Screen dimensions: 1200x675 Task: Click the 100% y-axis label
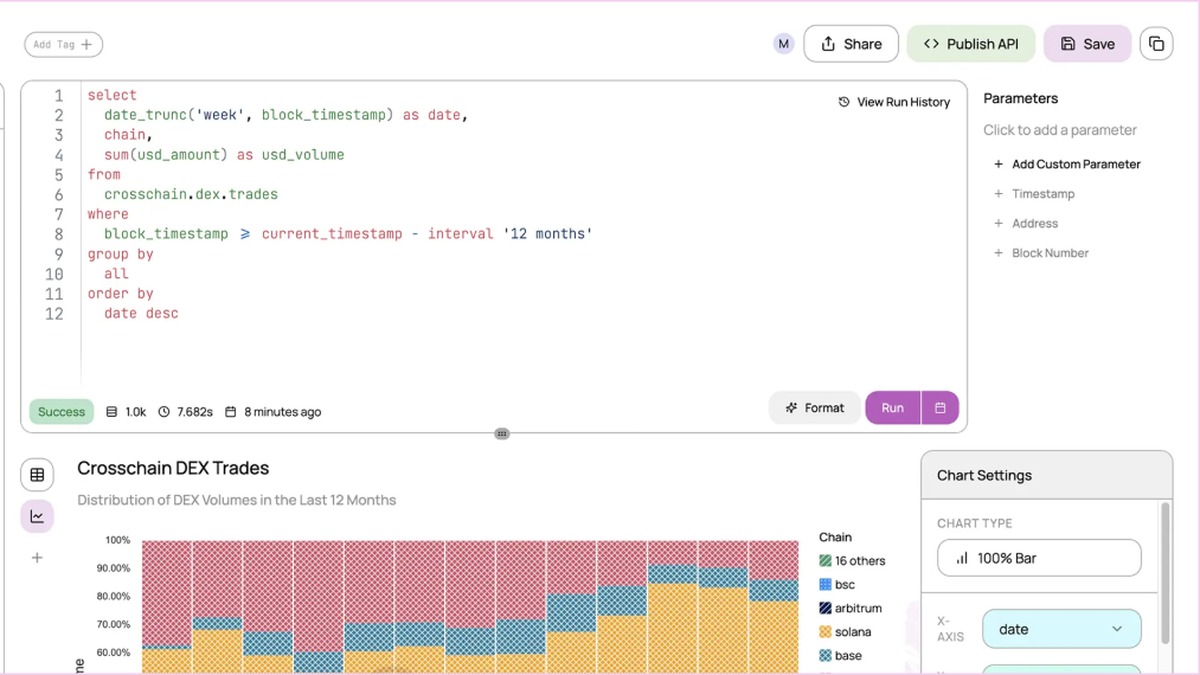[118, 540]
